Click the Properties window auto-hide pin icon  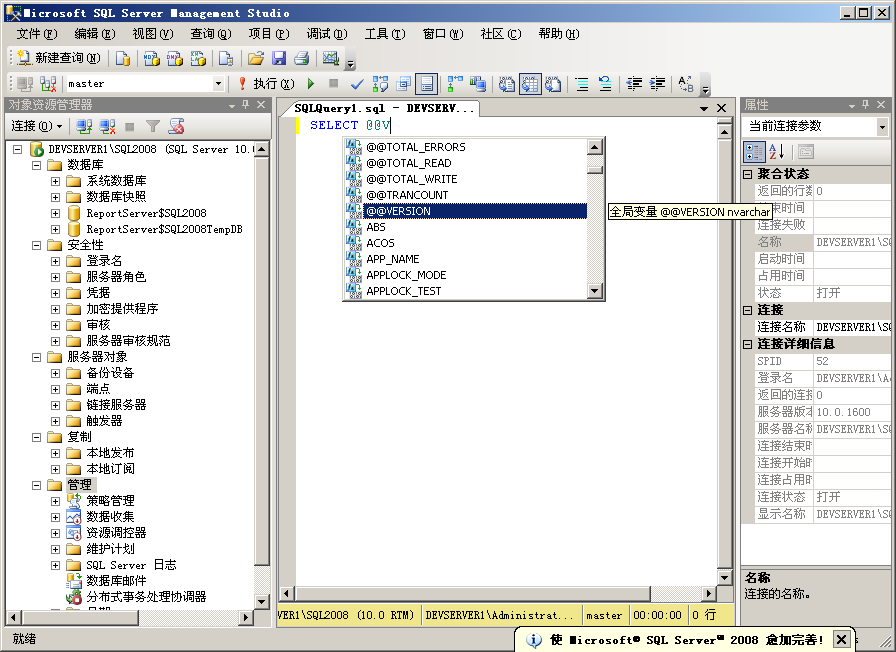(x=866, y=105)
